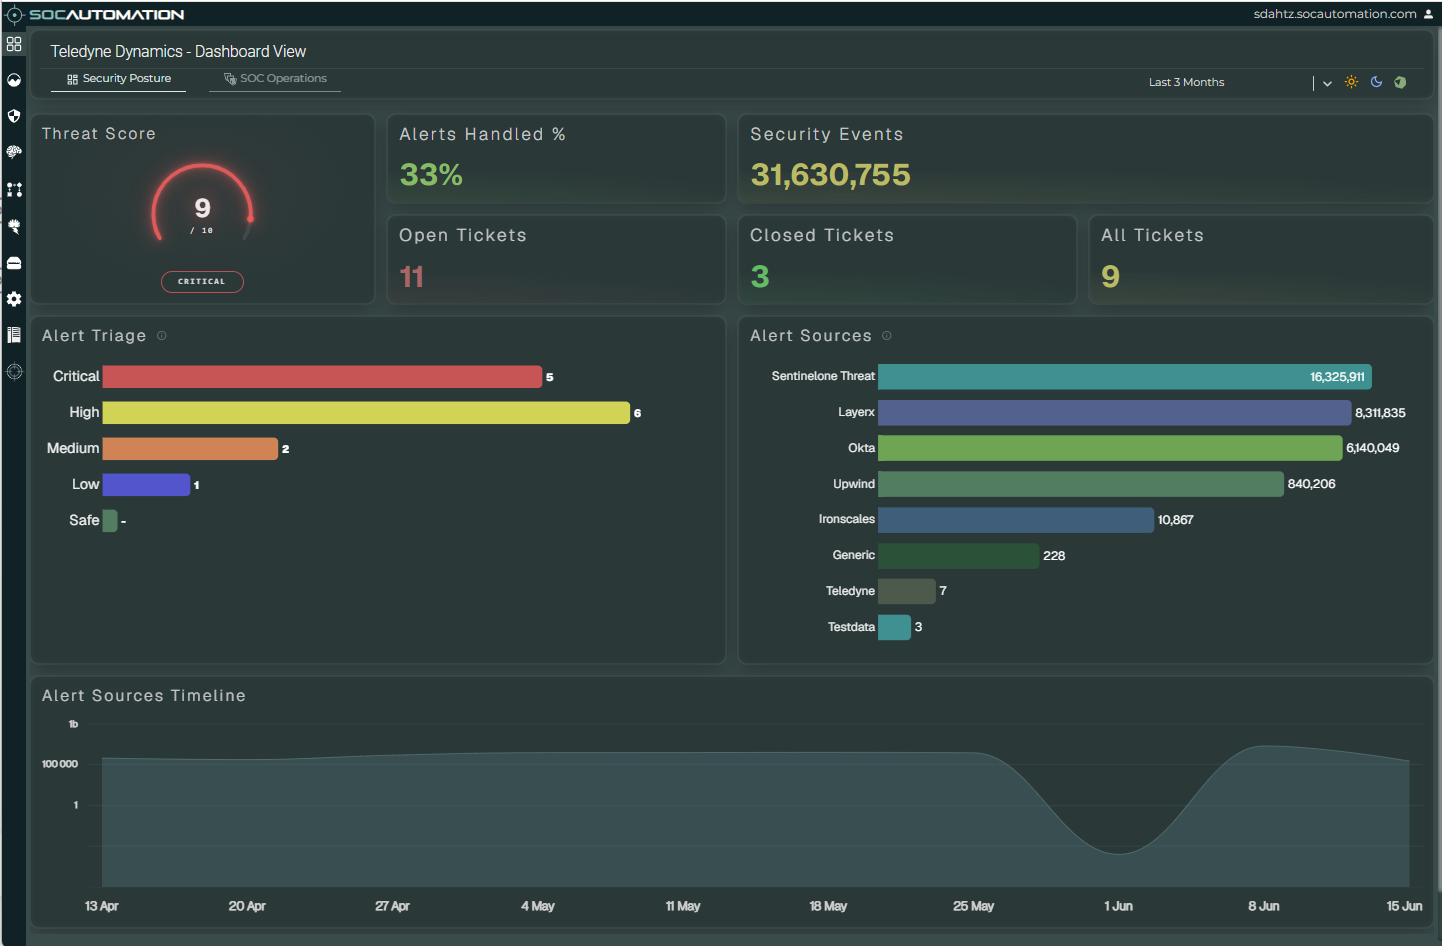Select the Critical triage bar

(322, 376)
